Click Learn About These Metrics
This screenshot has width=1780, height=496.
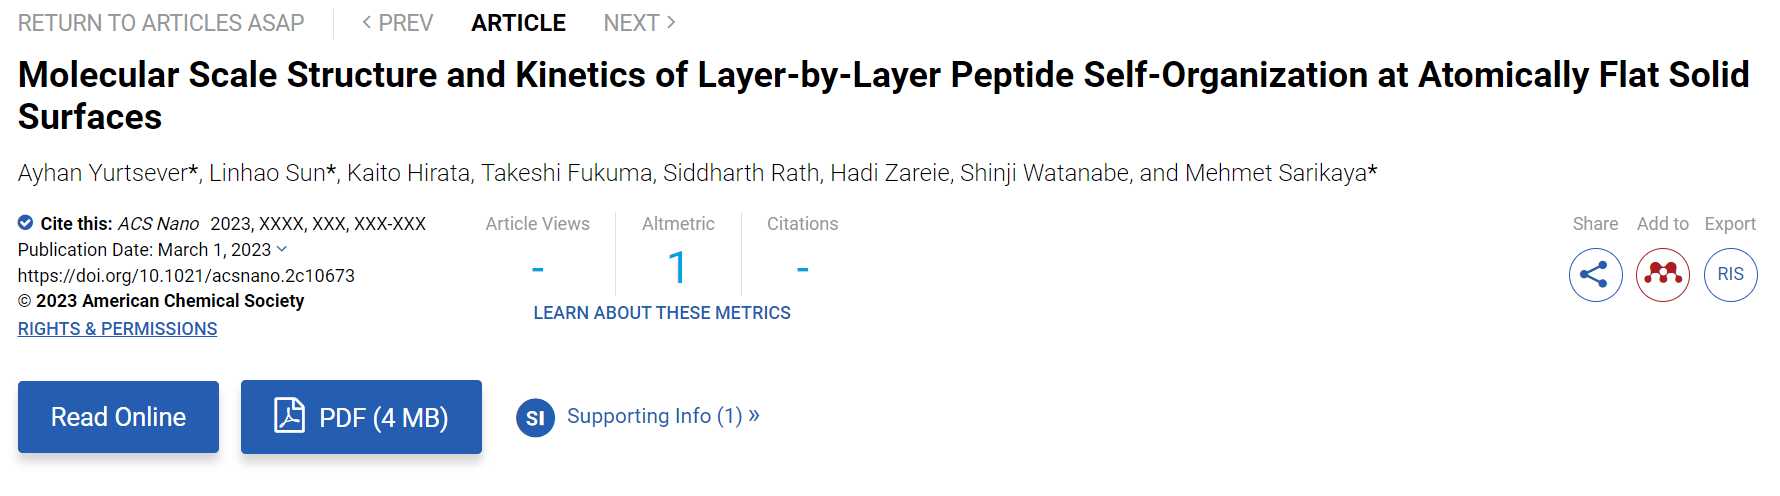tap(662, 313)
